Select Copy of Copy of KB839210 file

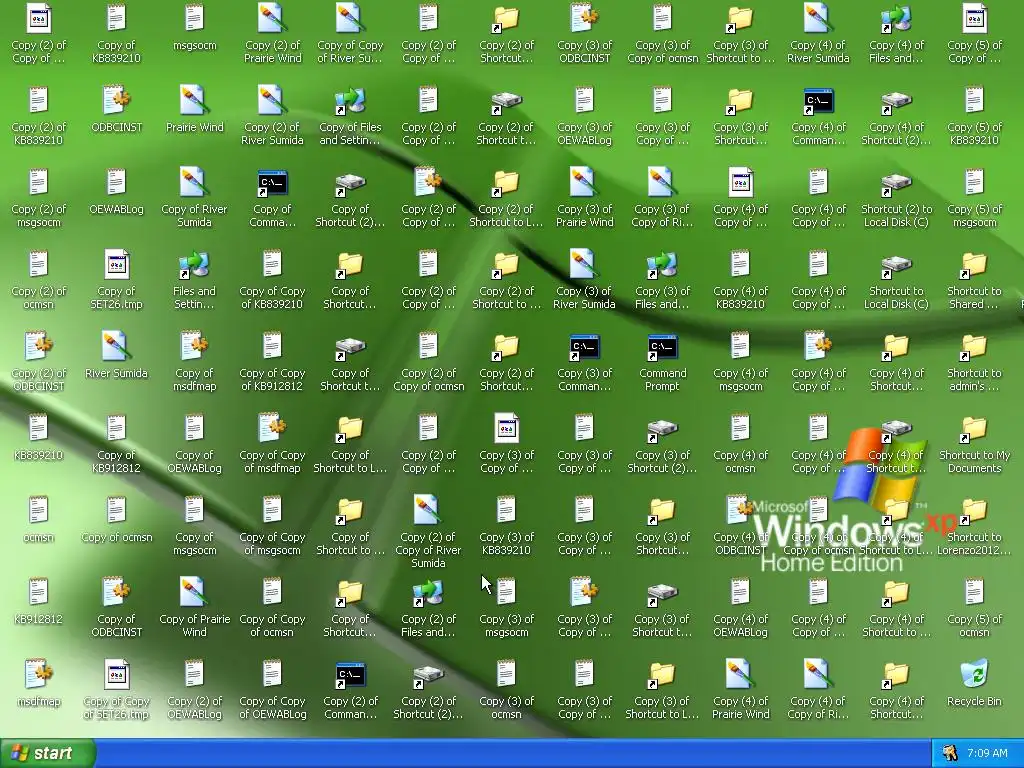pyautogui.click(x=272, y=264)
